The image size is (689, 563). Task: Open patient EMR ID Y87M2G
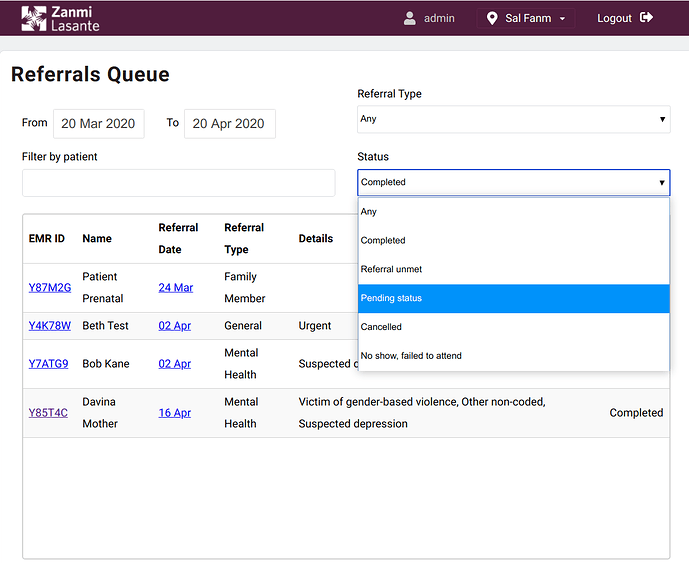coord(50,288)
